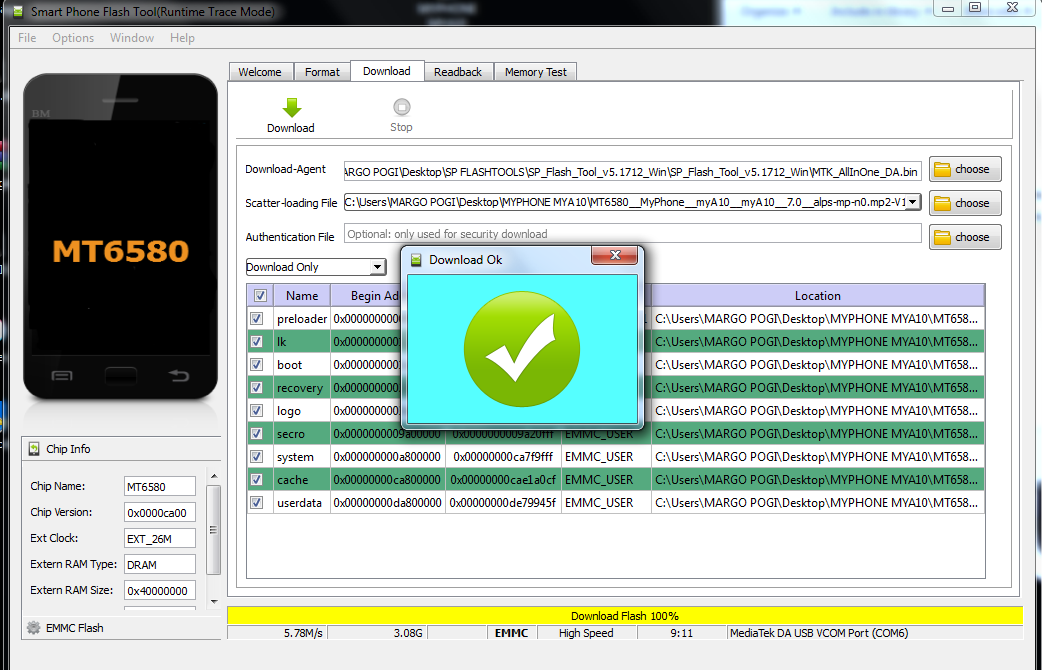Click the phone Menu button graphic
1042x670 pixels.
tap(62, 376)
